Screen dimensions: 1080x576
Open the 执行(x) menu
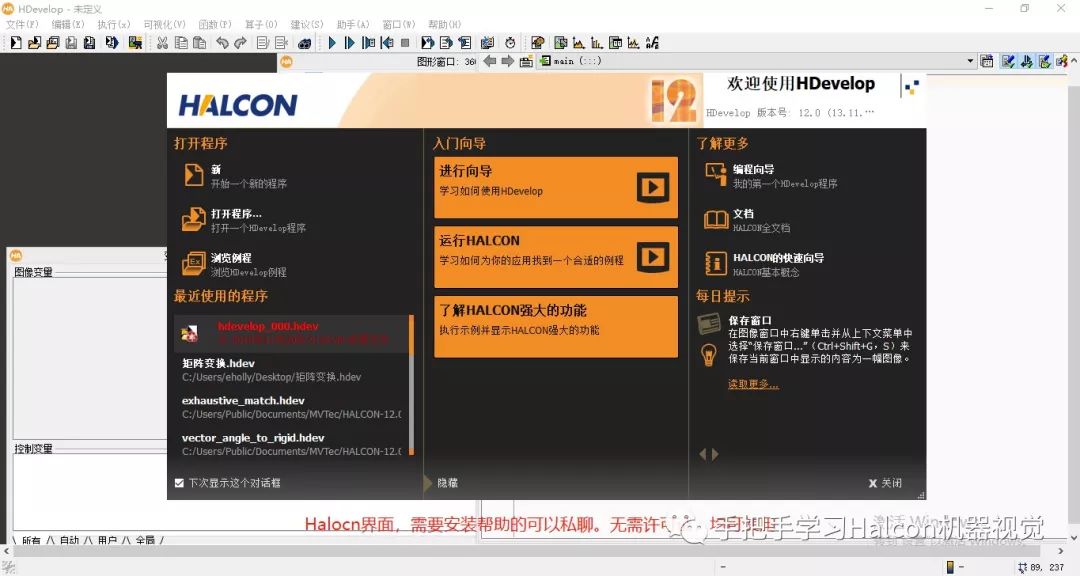pos(114,24)
